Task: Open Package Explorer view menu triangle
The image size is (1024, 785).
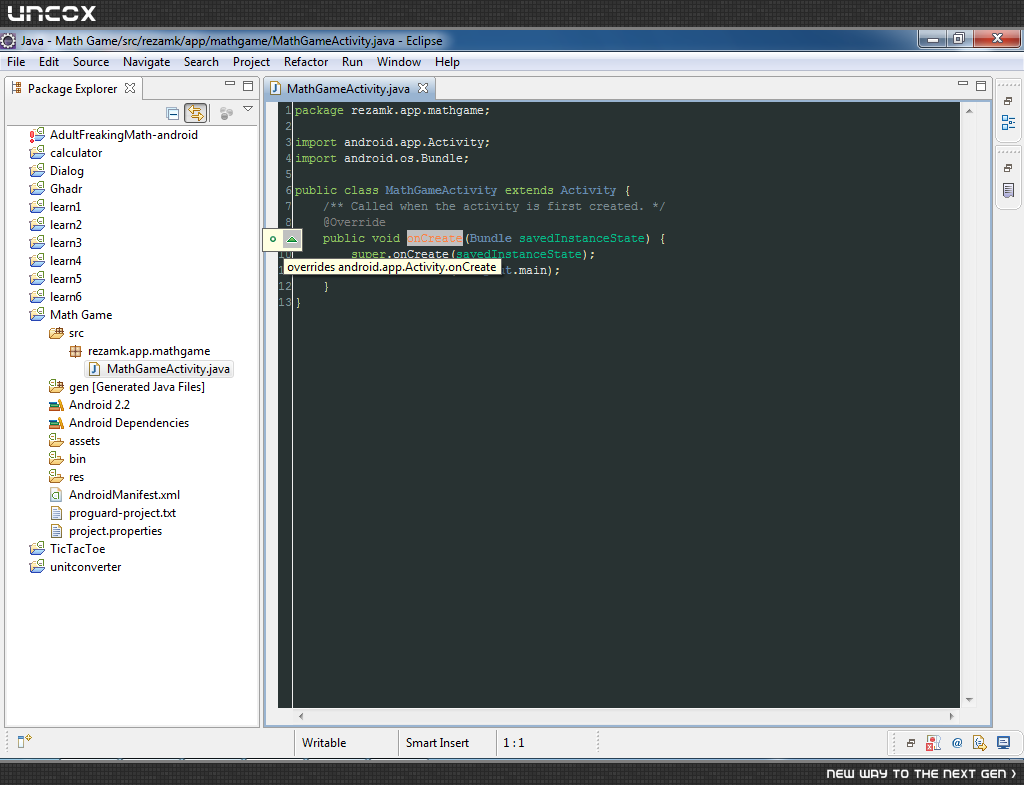Action: (x=248, y=109)
